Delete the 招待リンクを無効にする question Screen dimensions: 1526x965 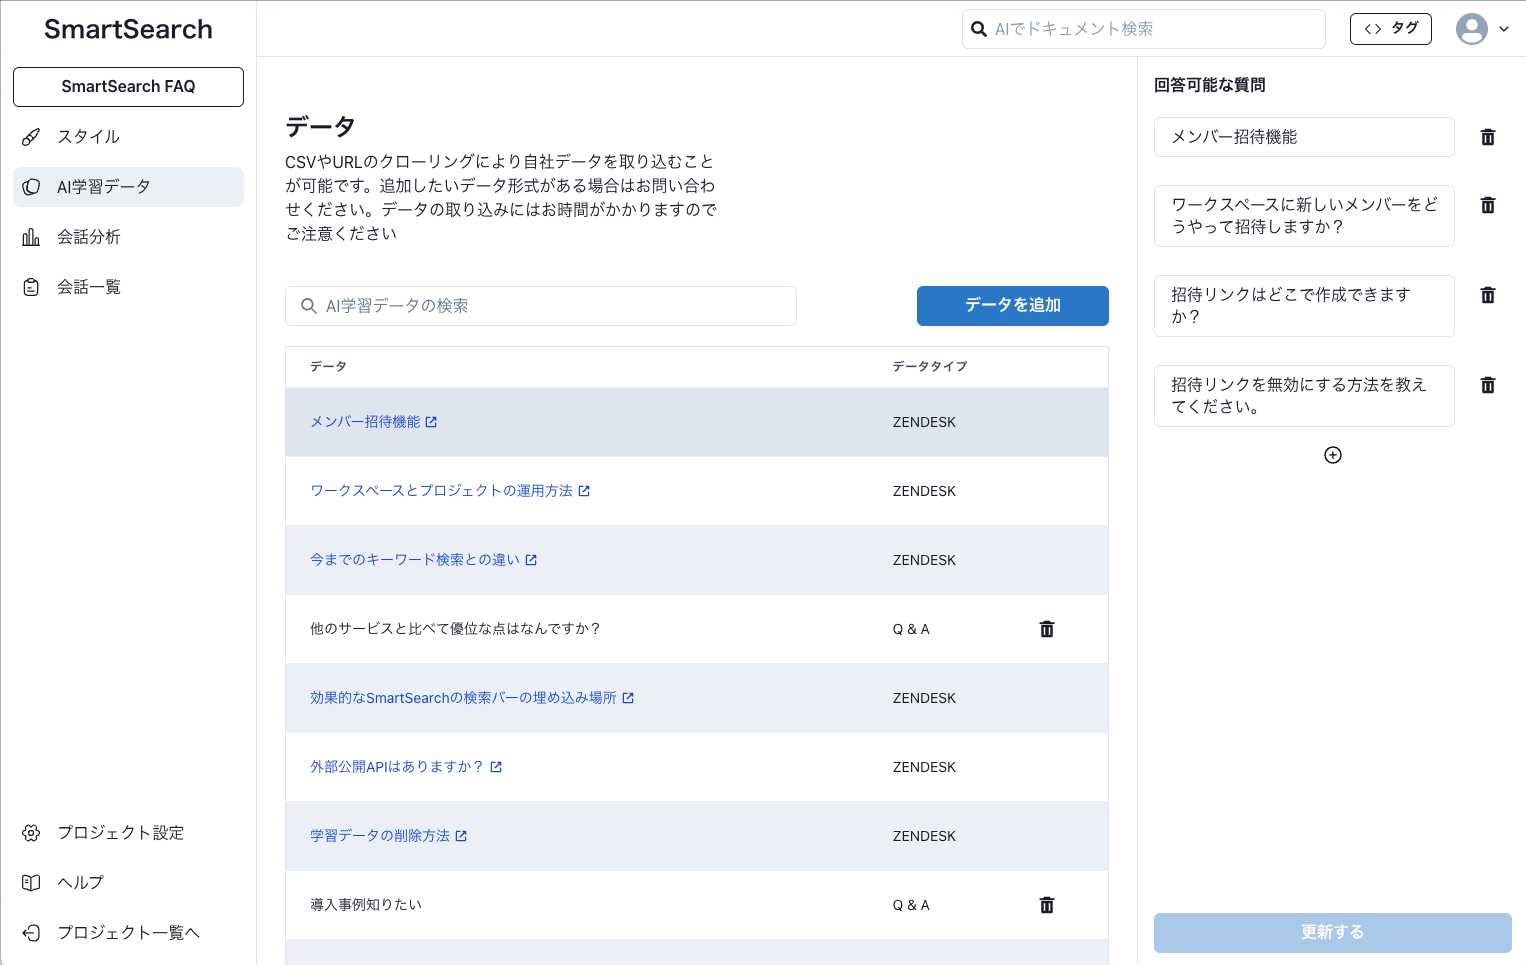(x=1488, y=385)
